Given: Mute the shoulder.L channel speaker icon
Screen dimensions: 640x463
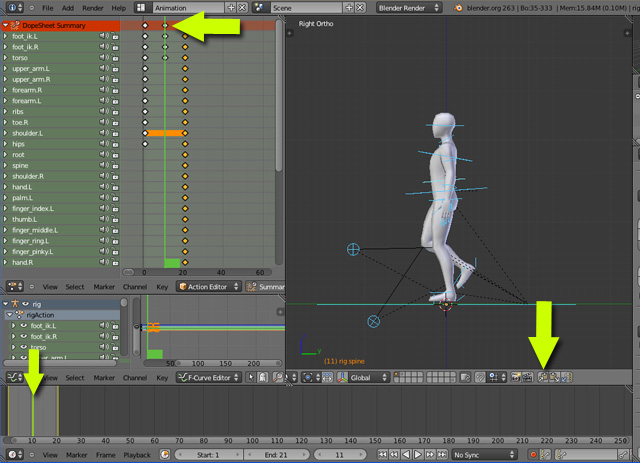Looking at the screenshot, I should [x=104, y=133].
